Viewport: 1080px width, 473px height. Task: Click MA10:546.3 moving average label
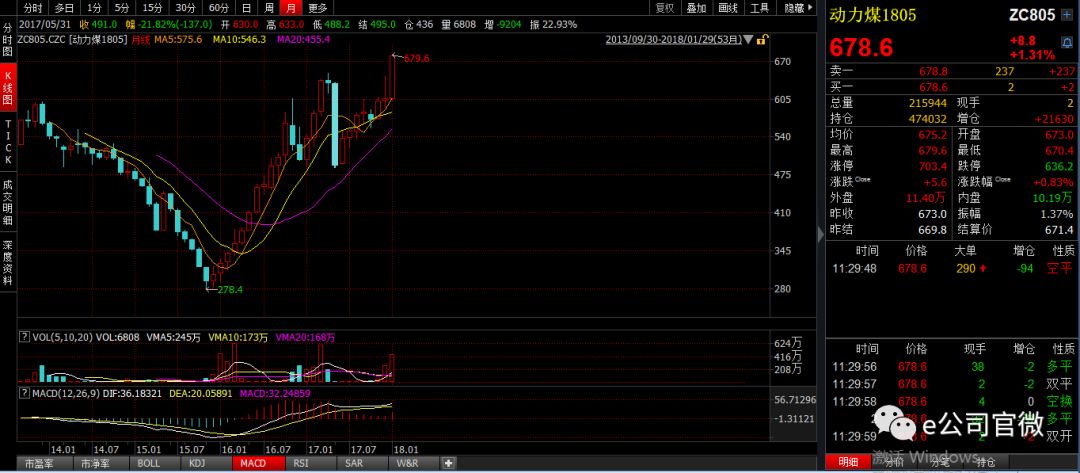(x=239, y=40)
